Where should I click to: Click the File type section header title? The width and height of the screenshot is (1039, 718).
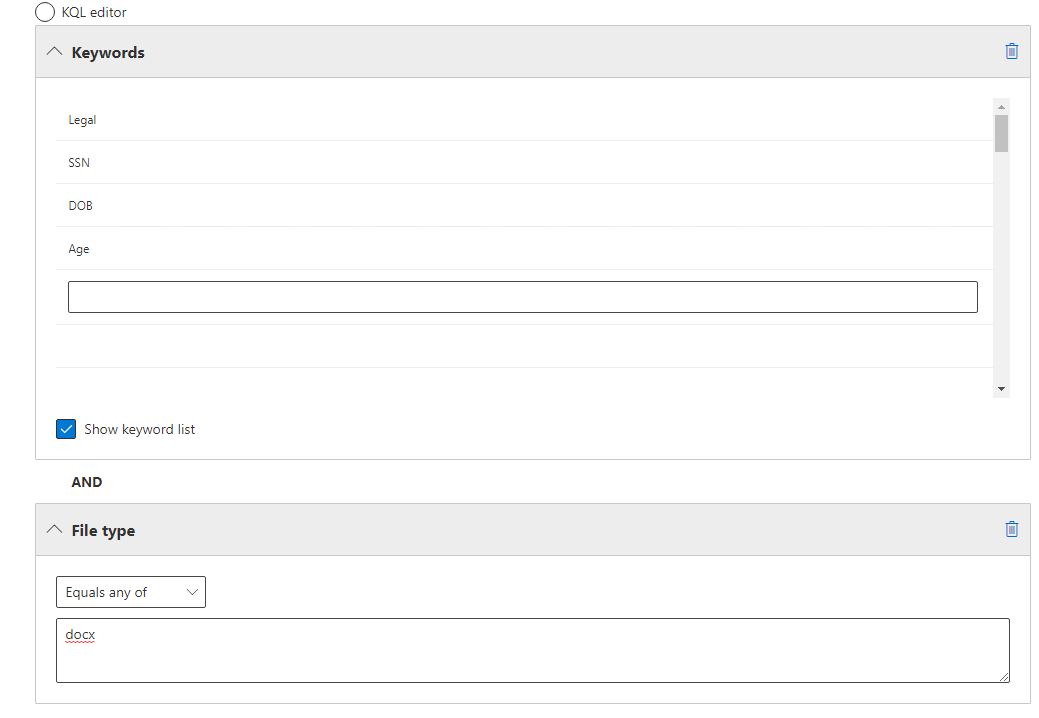(x=103, y=531)
